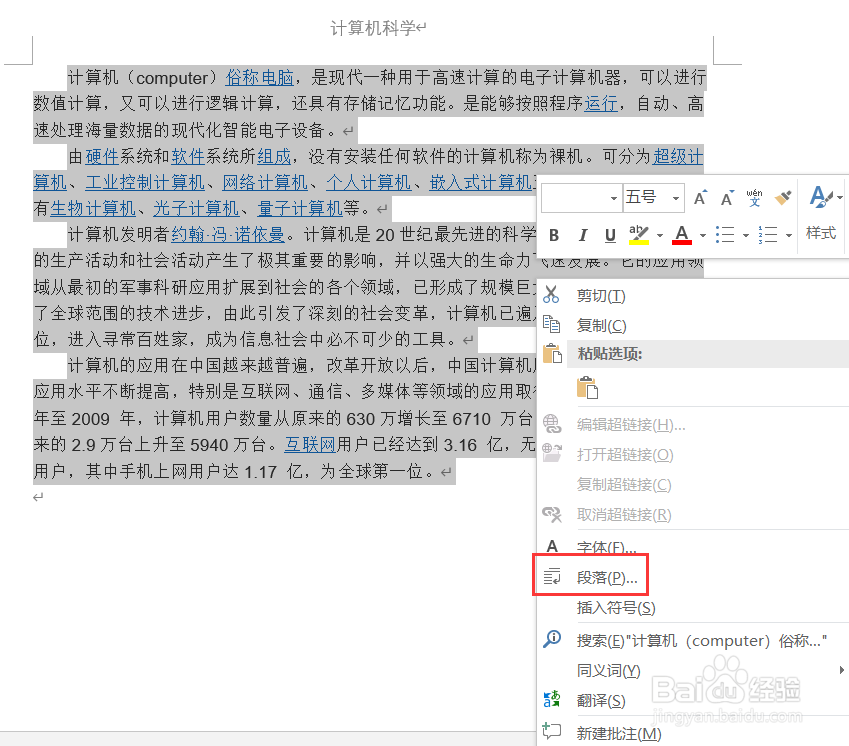Apply yellow text highlight color
849x746 pixels.
[639, 235]
